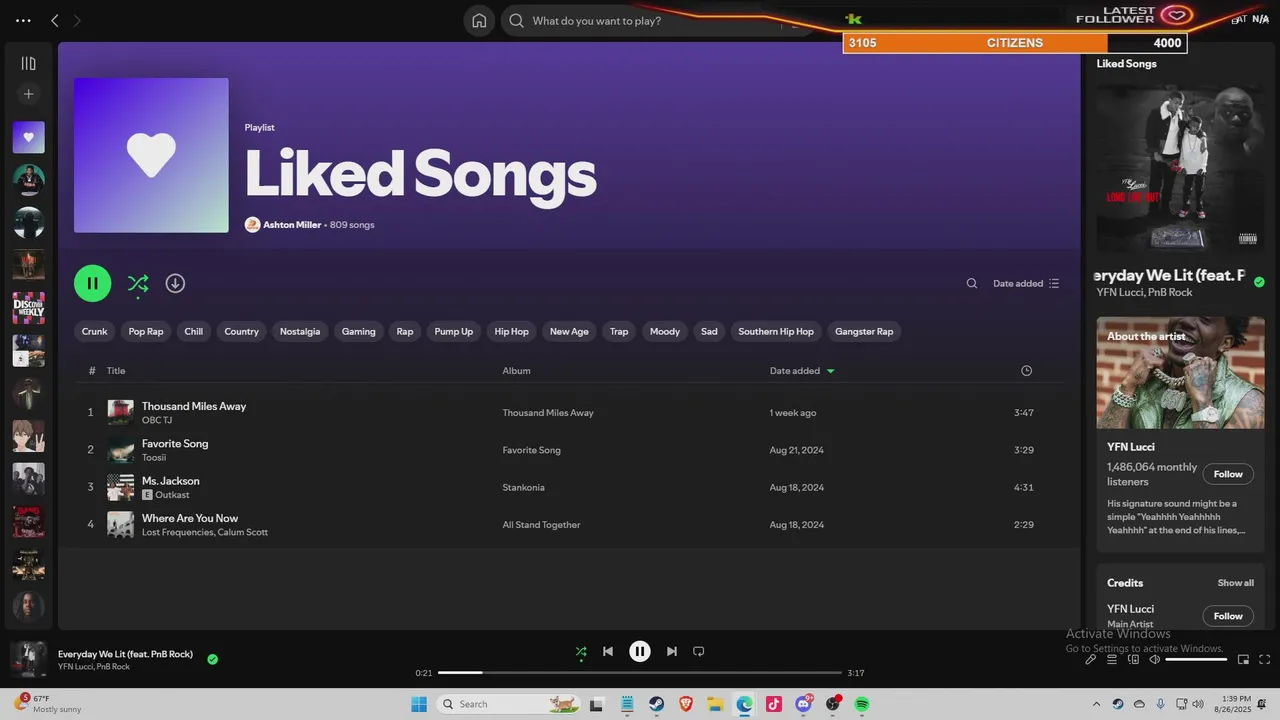This screenshot has width=1280, height=720.
Task: Pause the Liked Songs playlist with green button
Action: (x=92, y=283)
